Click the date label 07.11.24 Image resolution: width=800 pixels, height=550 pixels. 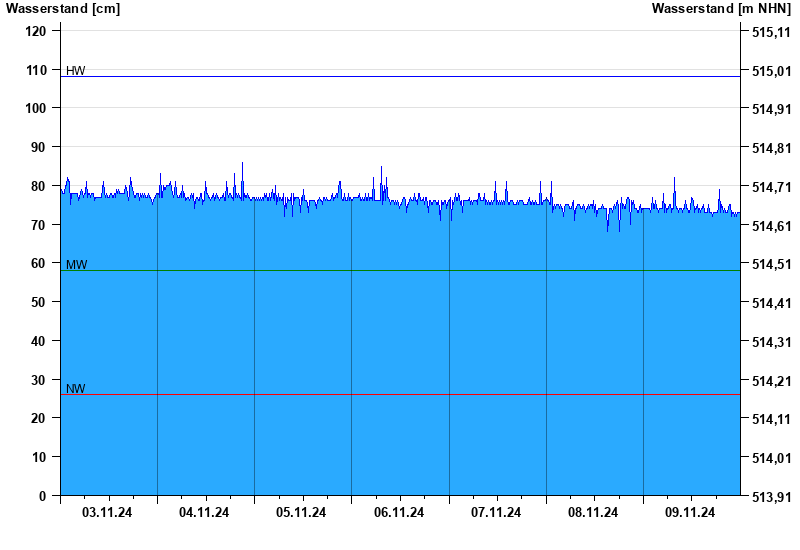[x=496, y=512]
